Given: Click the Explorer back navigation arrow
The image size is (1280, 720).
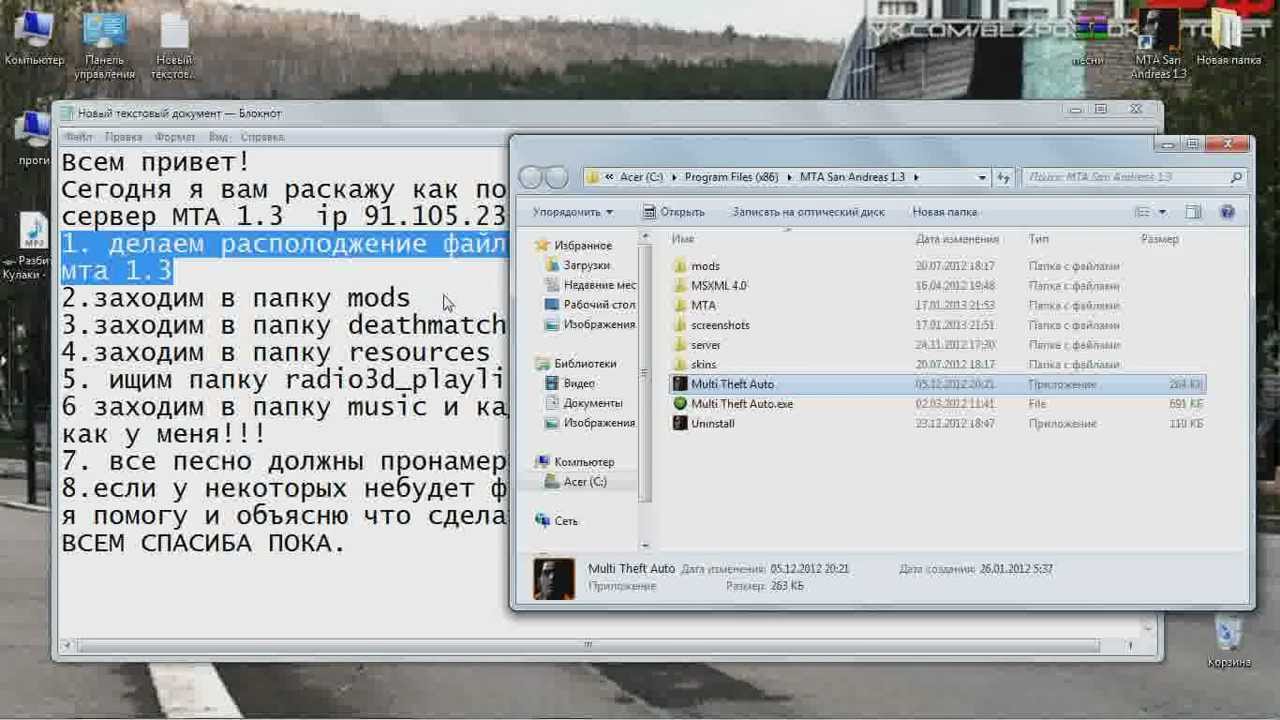Looking at the screenshot, I should (531, 178).
